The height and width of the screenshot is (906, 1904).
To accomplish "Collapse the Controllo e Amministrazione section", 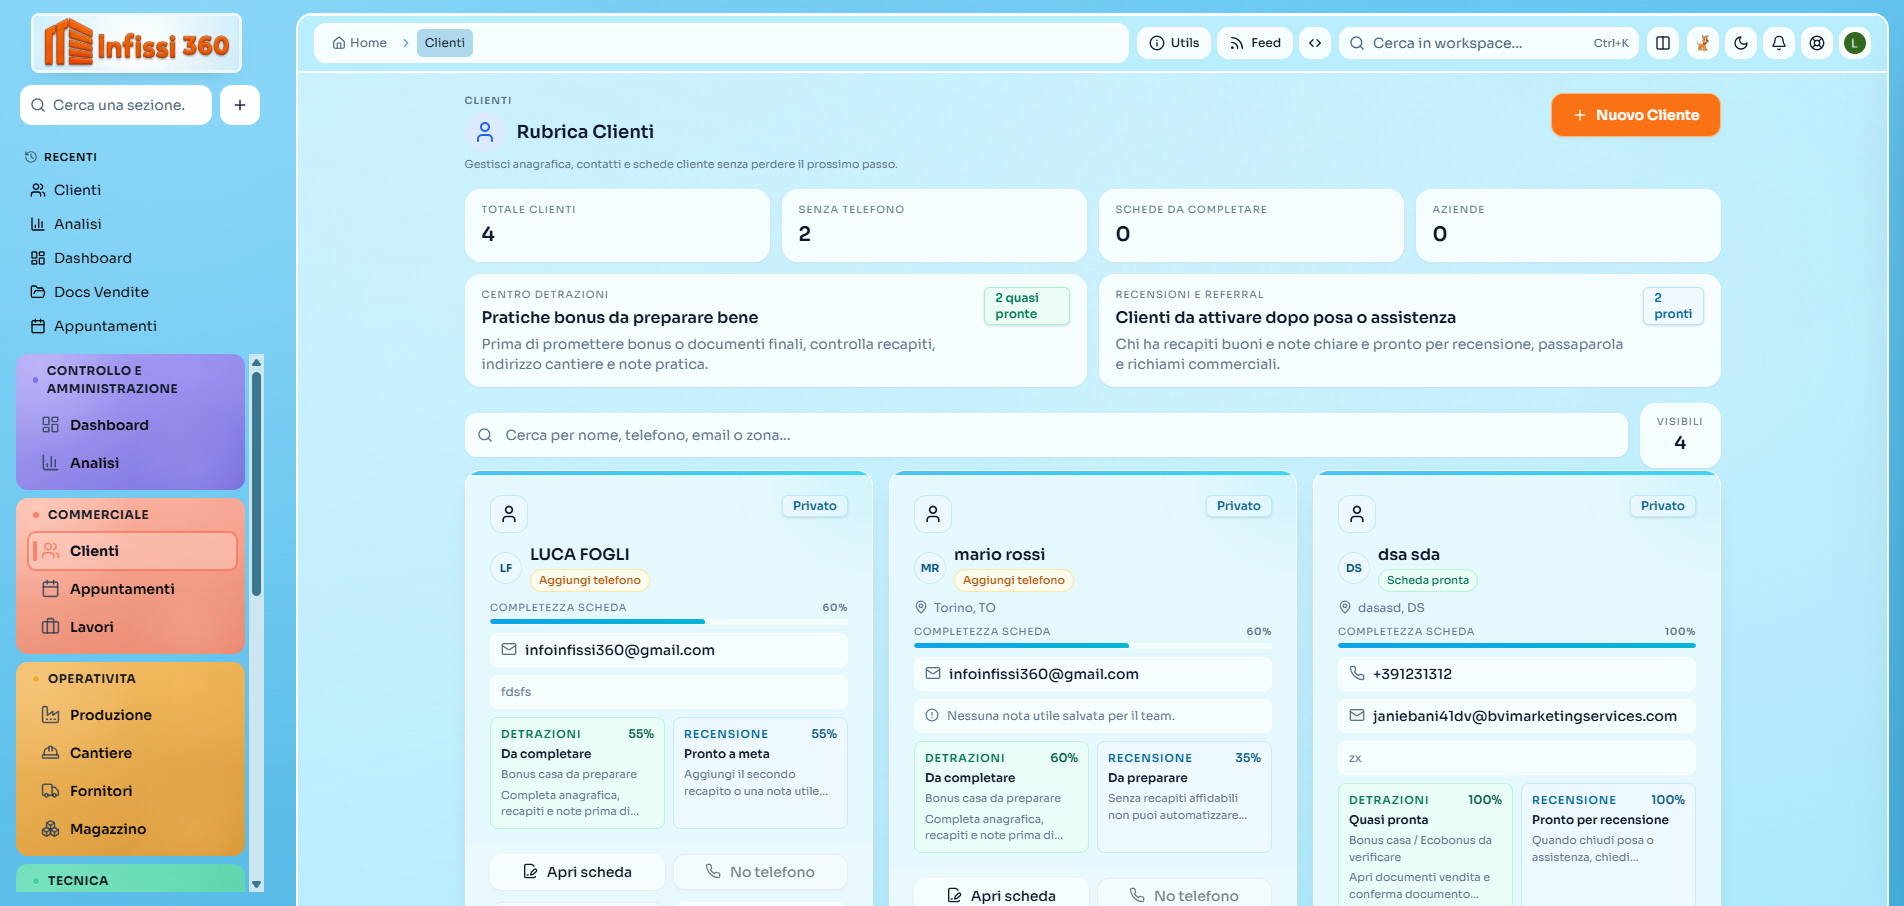I will 112,379.
